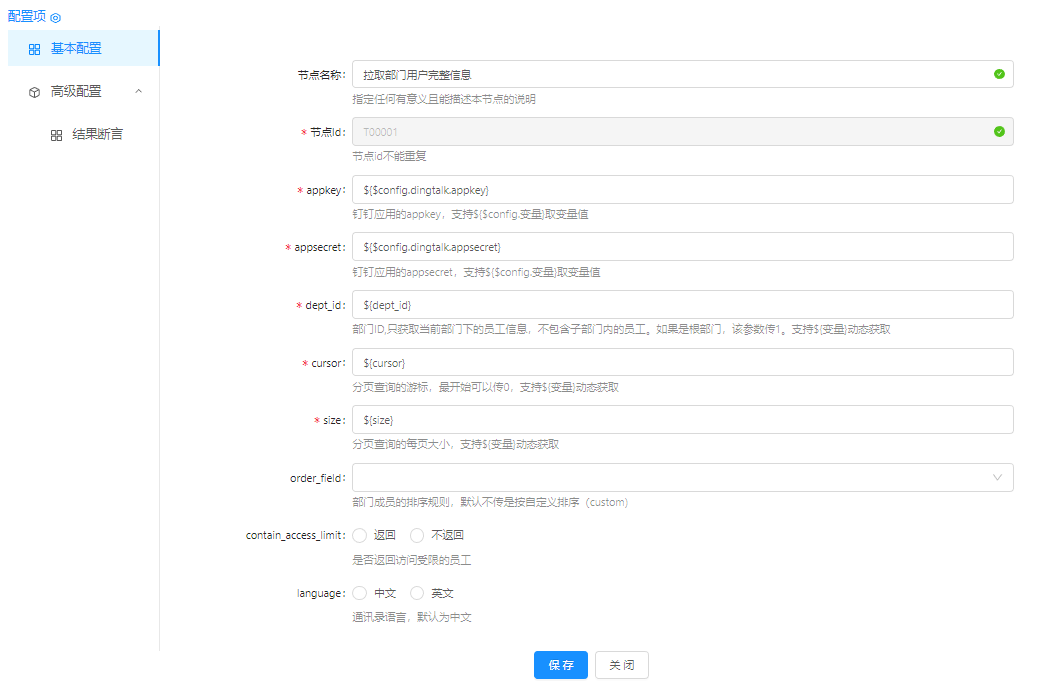1058x690 pixels.
Task: Click green checkmark in 节点id field
Action: [998, 132]
